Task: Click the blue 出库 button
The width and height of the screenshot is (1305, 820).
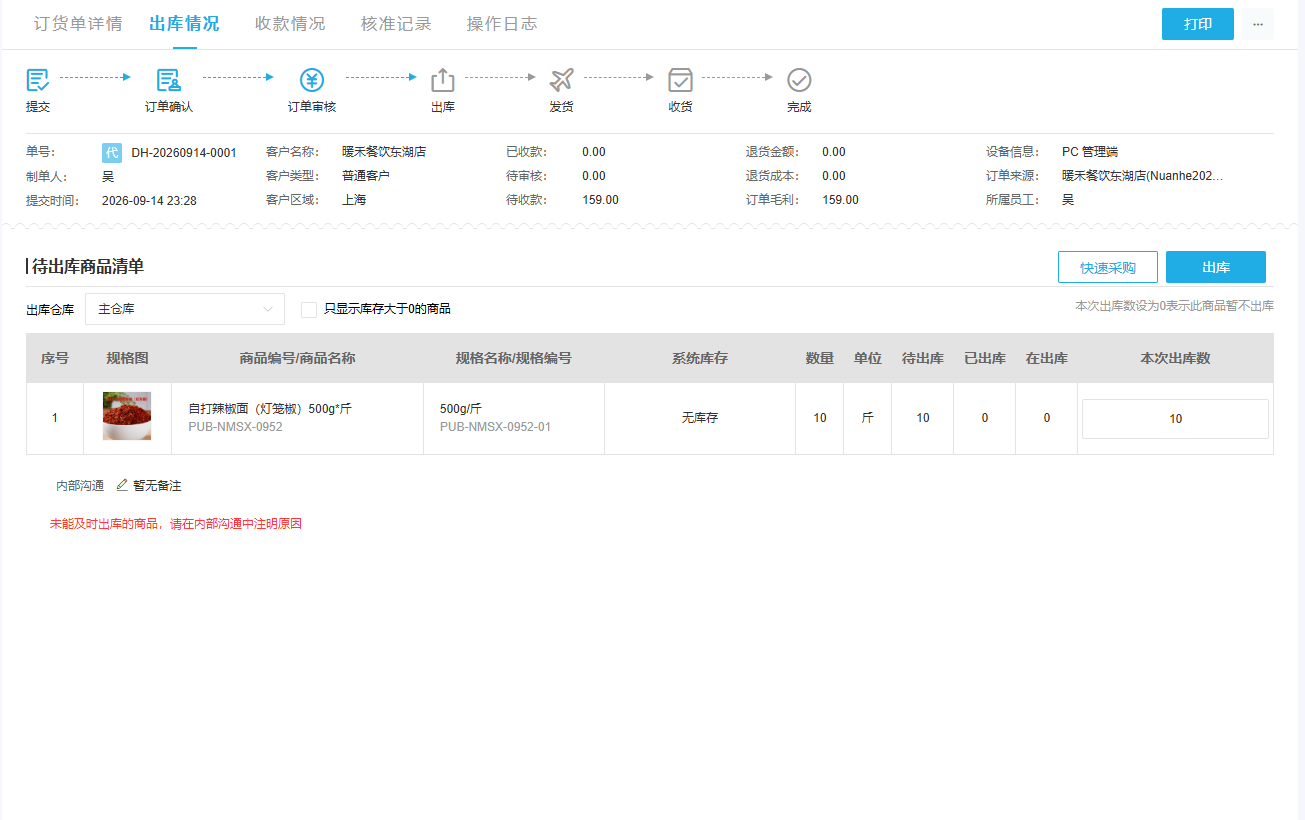Action: 1216,267
